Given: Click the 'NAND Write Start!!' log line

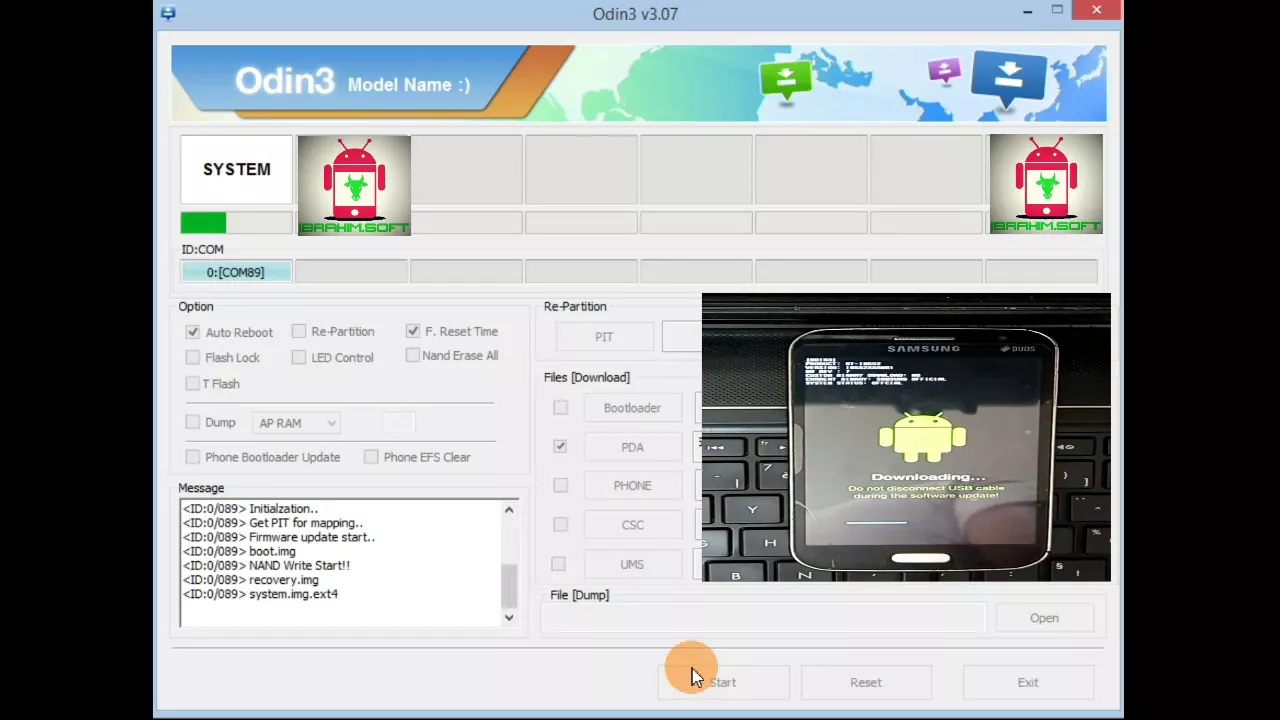Looking at the screenshot, I should [x=266, y=565].
